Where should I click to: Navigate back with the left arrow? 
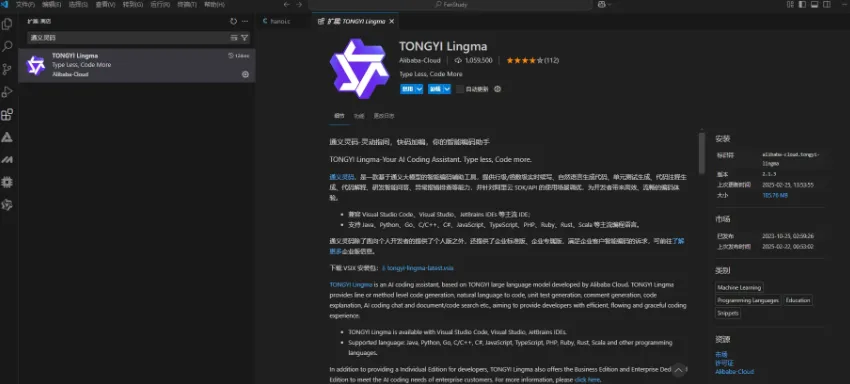(287, 4)
